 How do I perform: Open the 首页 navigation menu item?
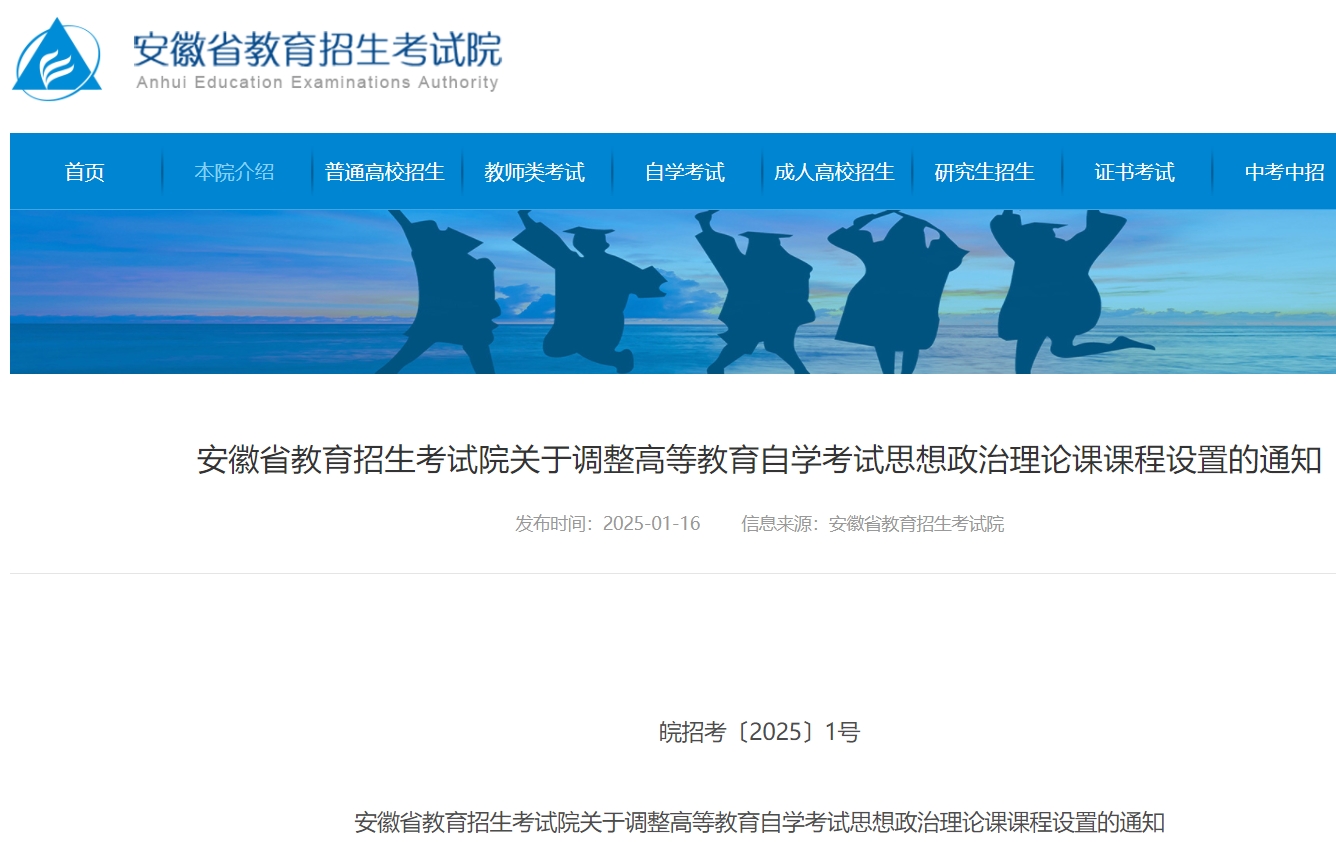click(85, 171)
